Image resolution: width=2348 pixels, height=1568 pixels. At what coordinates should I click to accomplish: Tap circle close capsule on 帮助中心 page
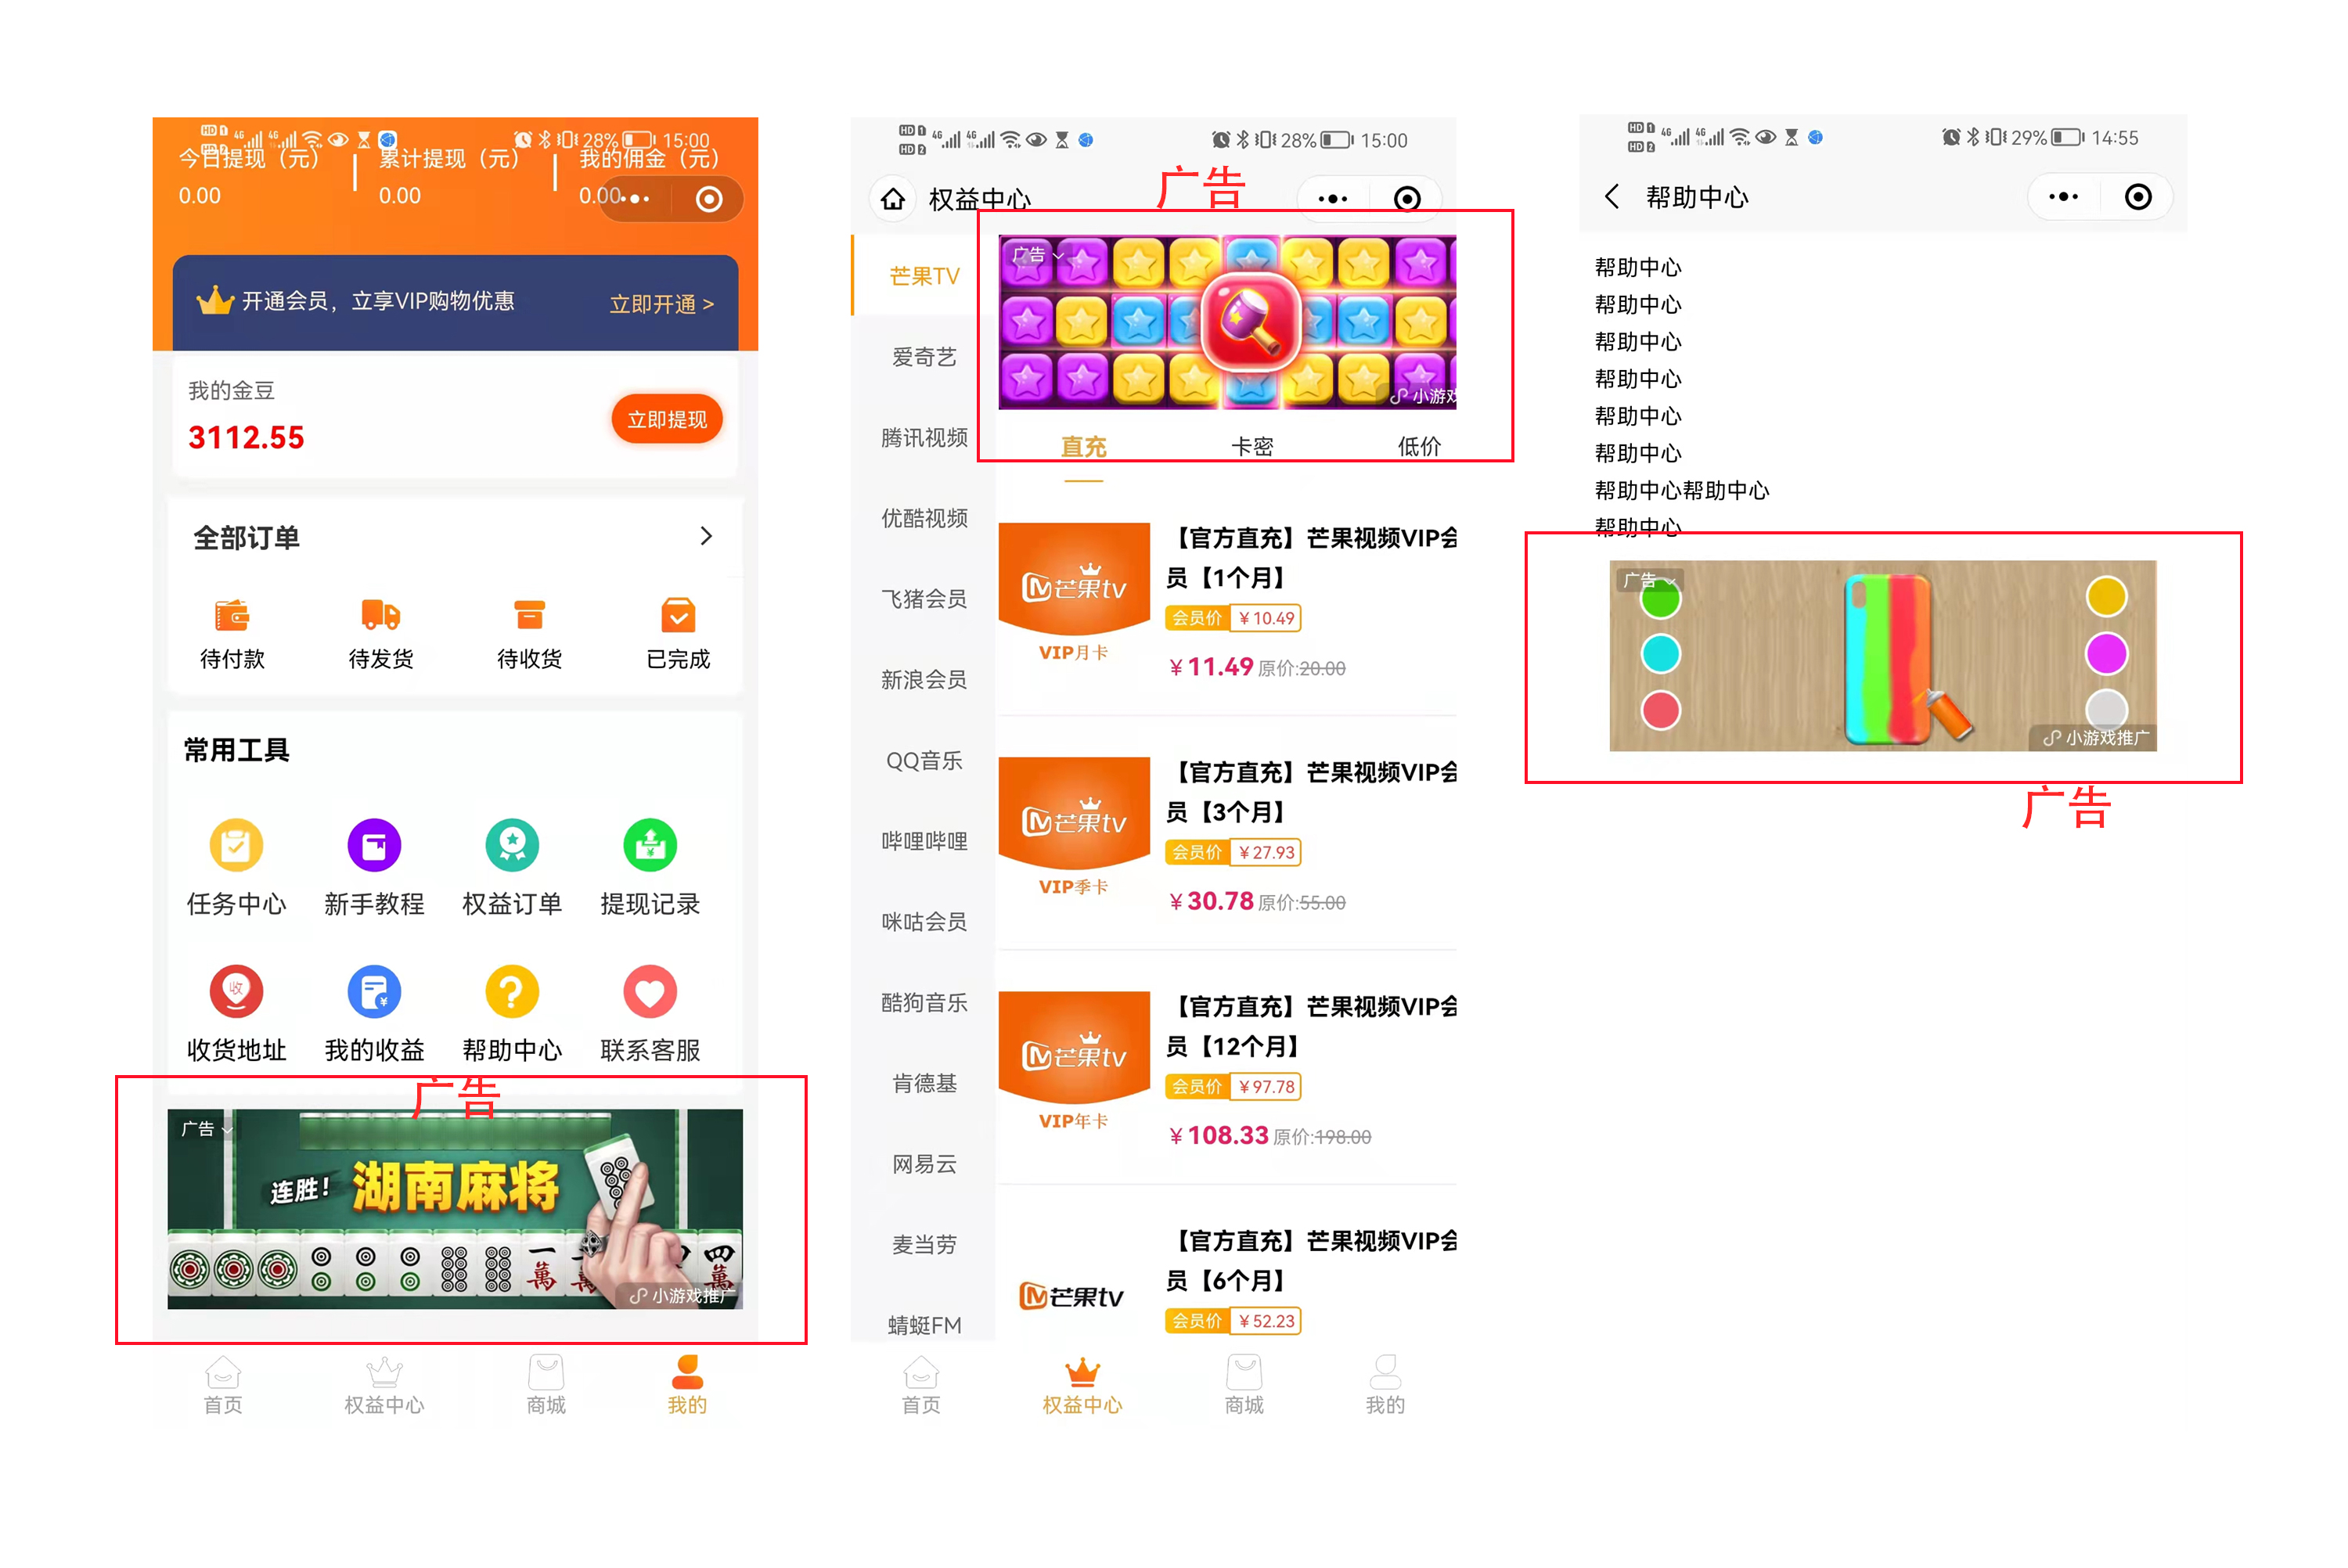[2138, 197]
